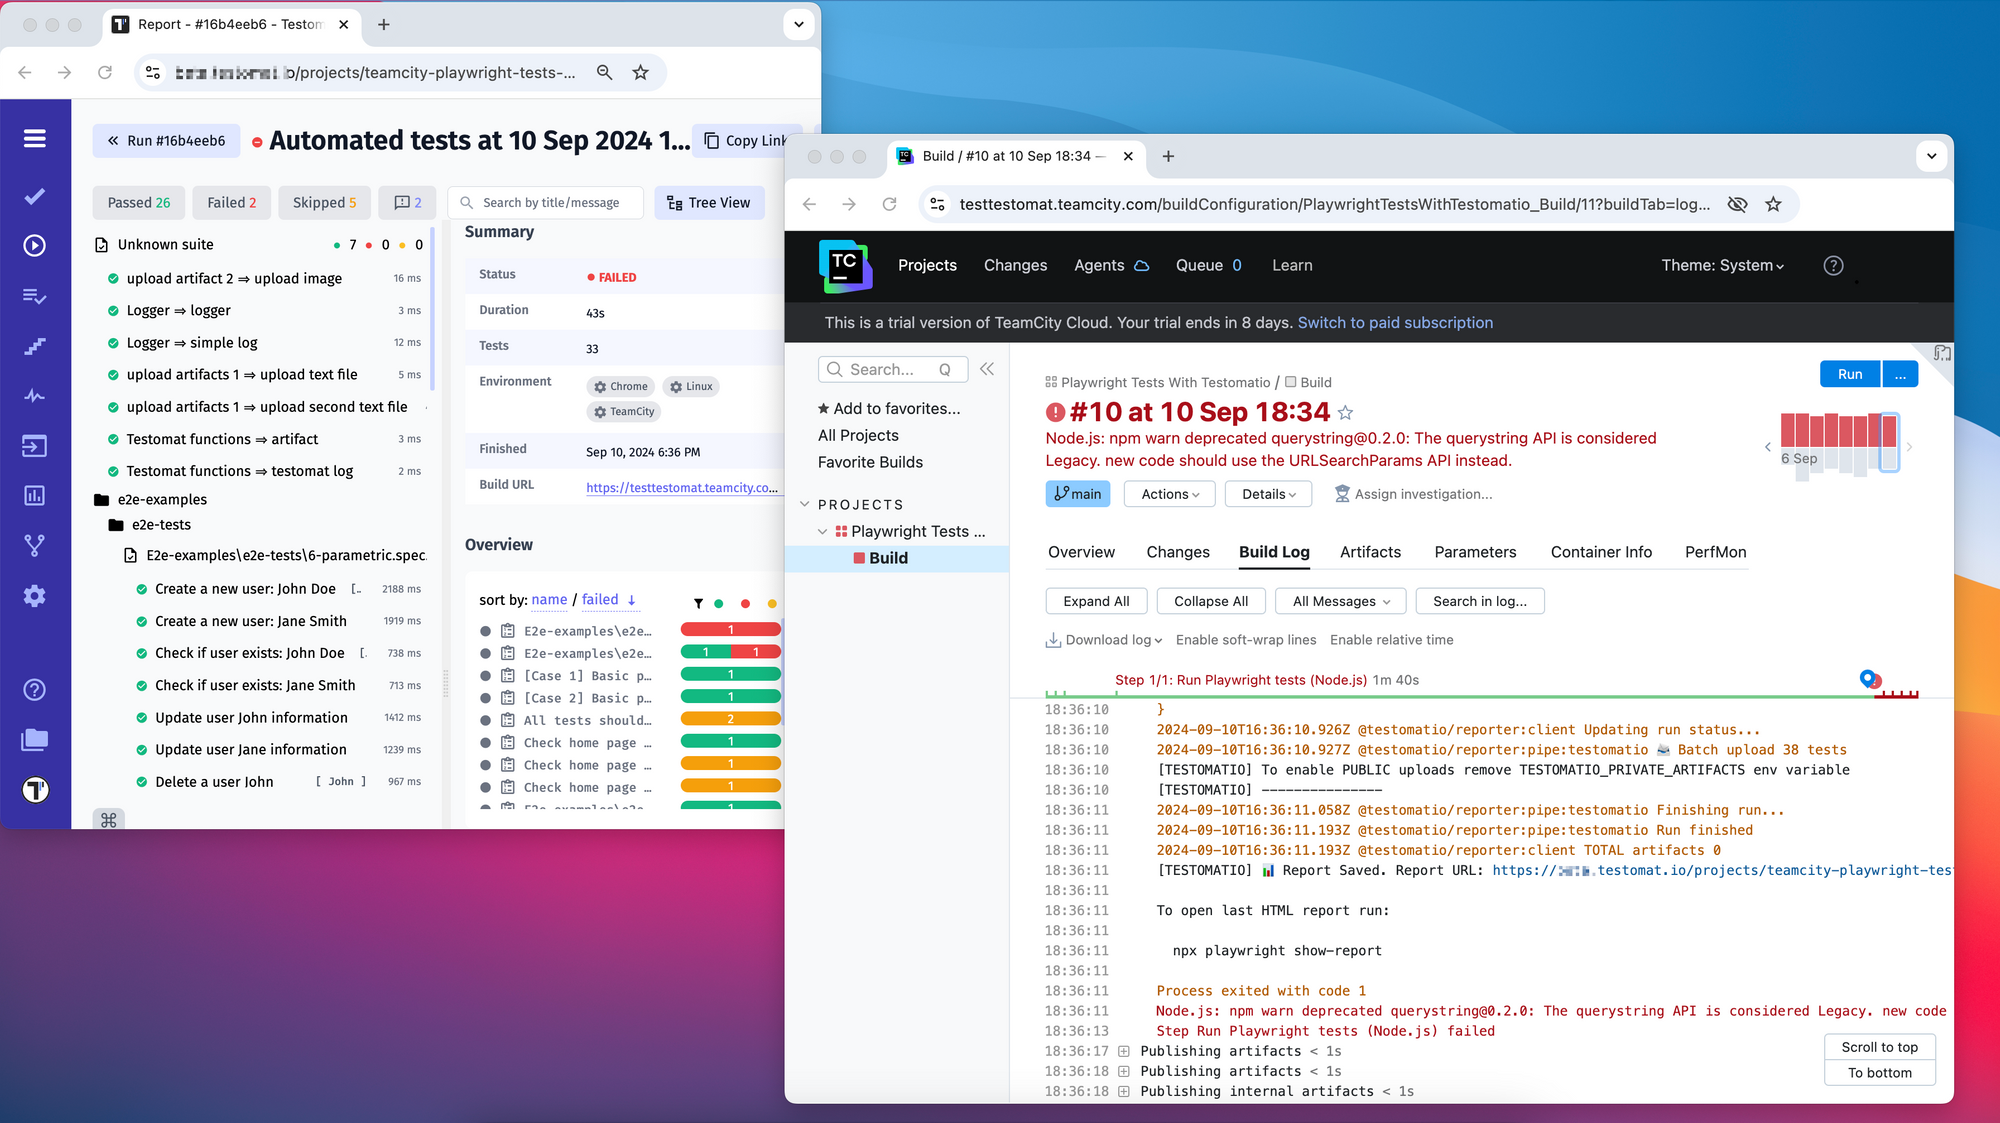Screen dimensions: 2000x1123
Task: Switch to the Parameters tab
Action: pos(1475,552)
